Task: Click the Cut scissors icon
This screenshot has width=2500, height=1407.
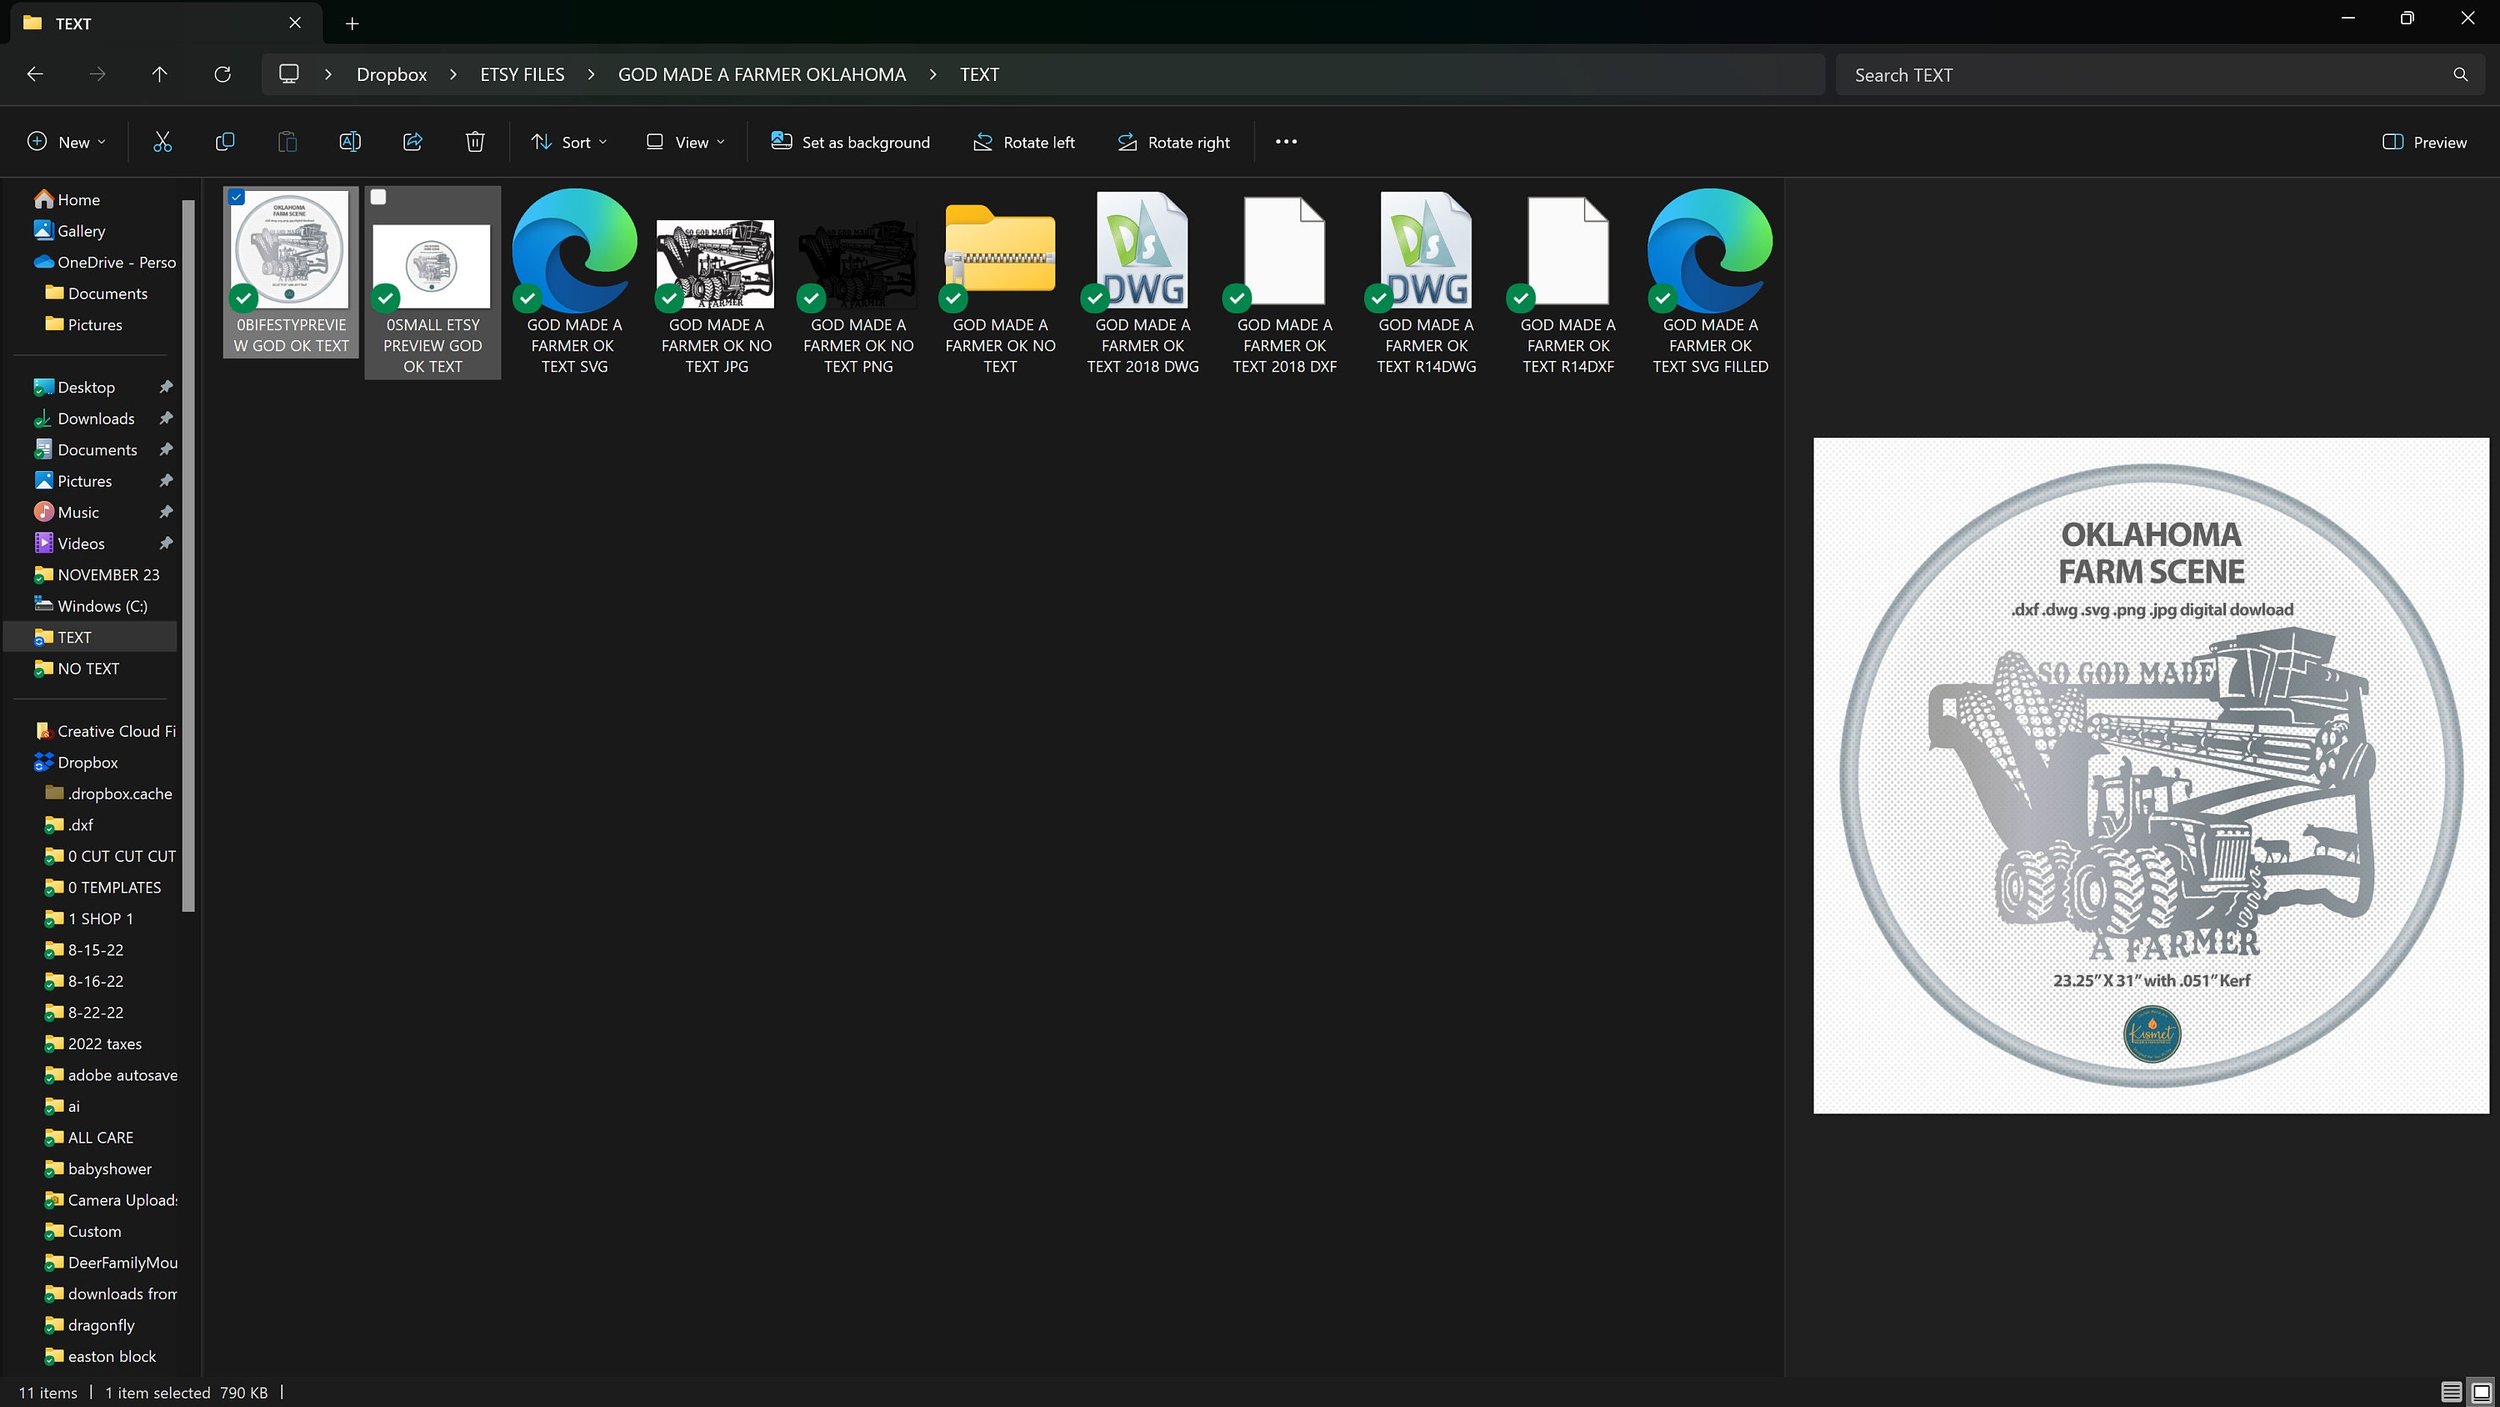Action: pos(162,142)
